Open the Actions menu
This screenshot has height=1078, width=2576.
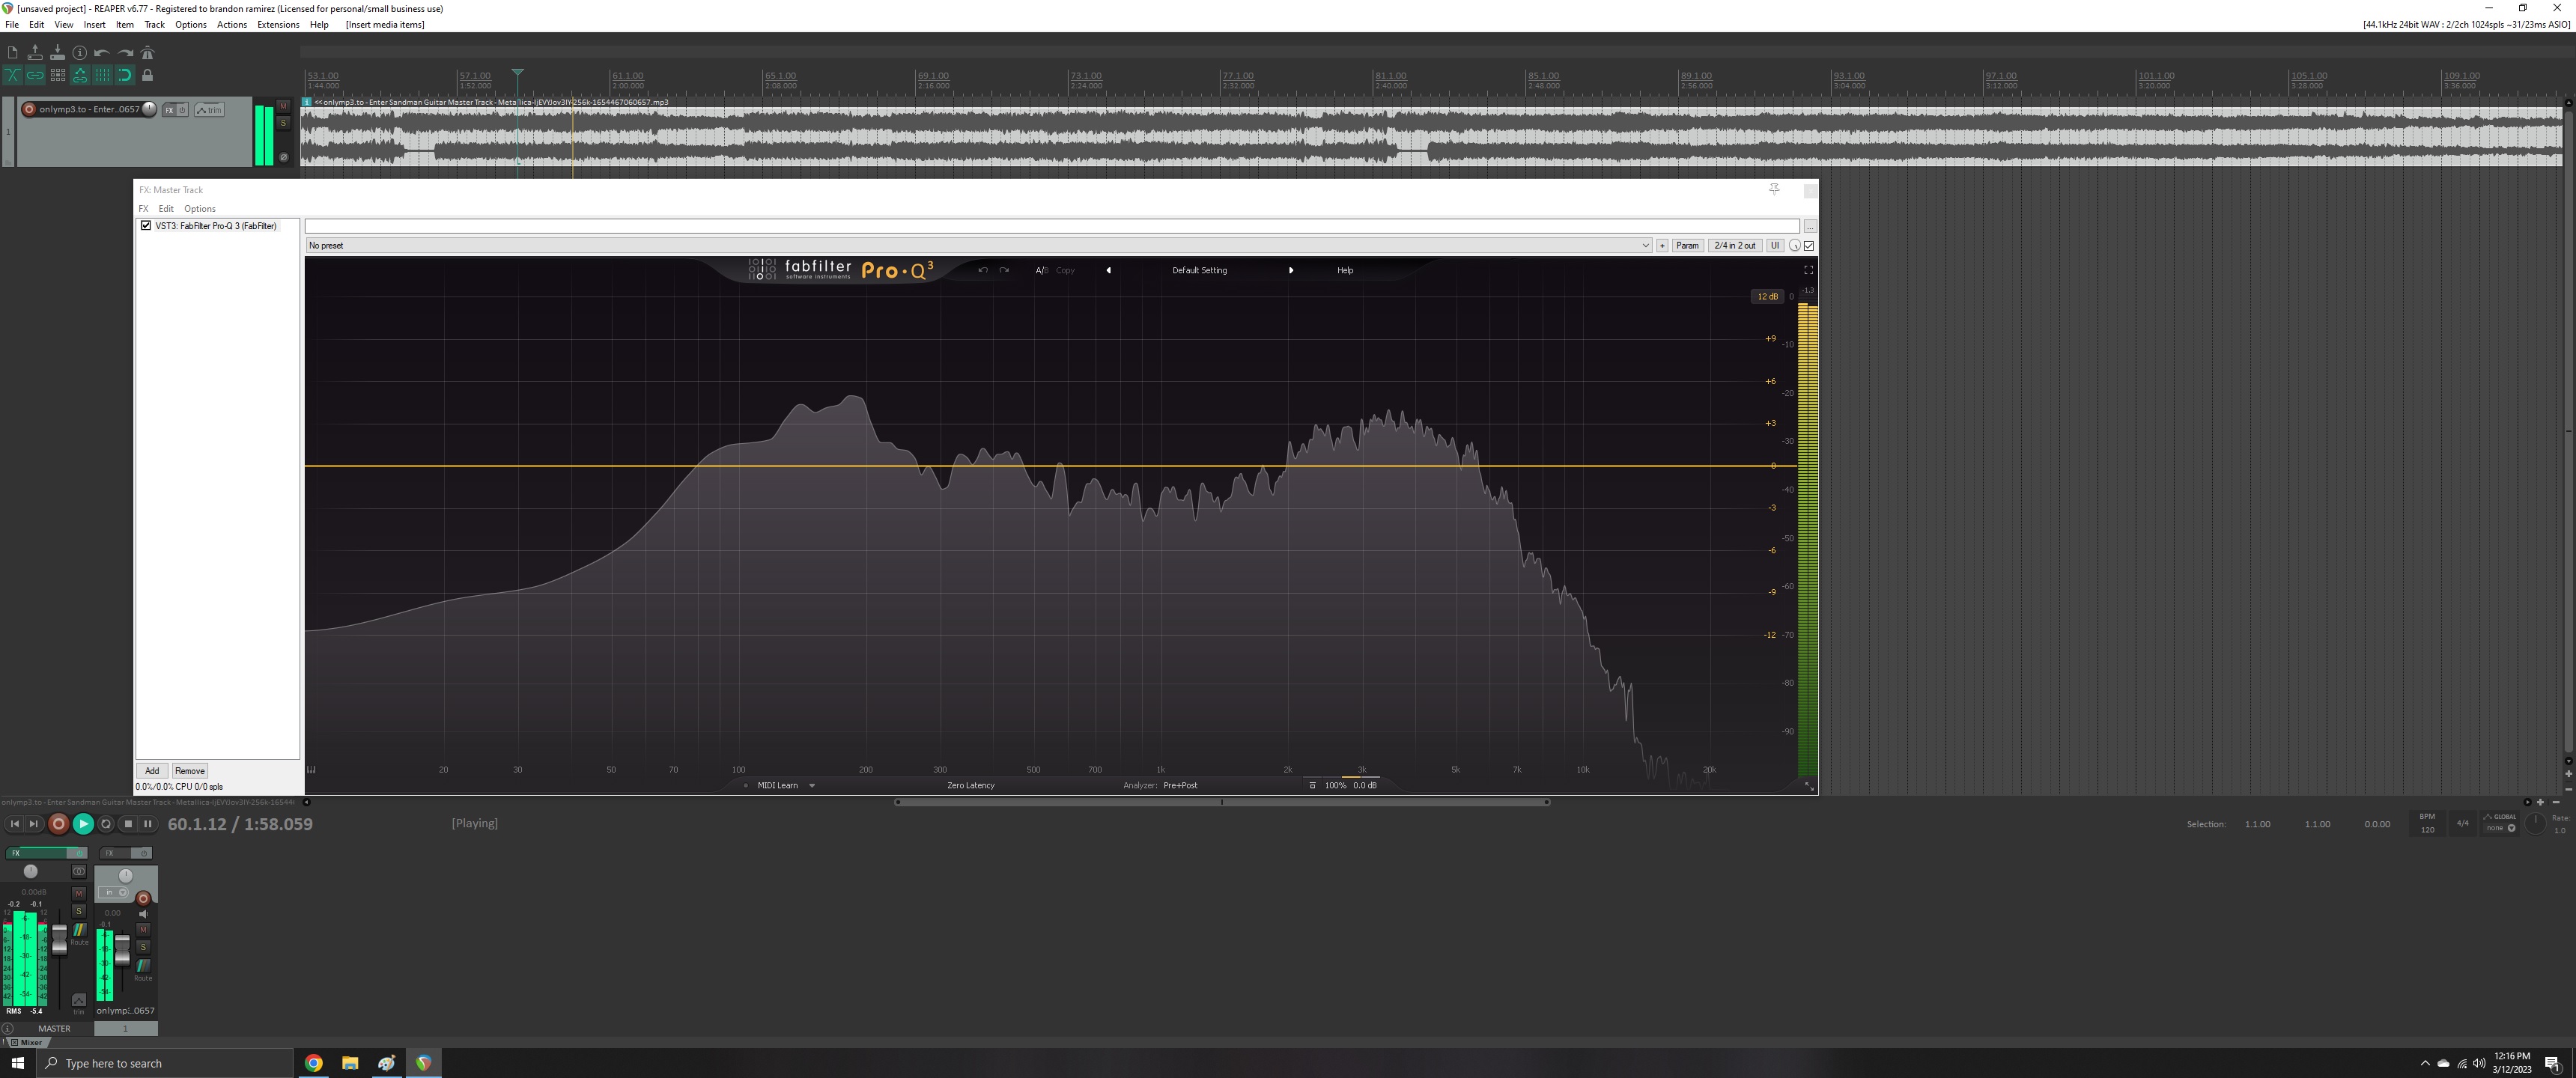click(232, 24)
